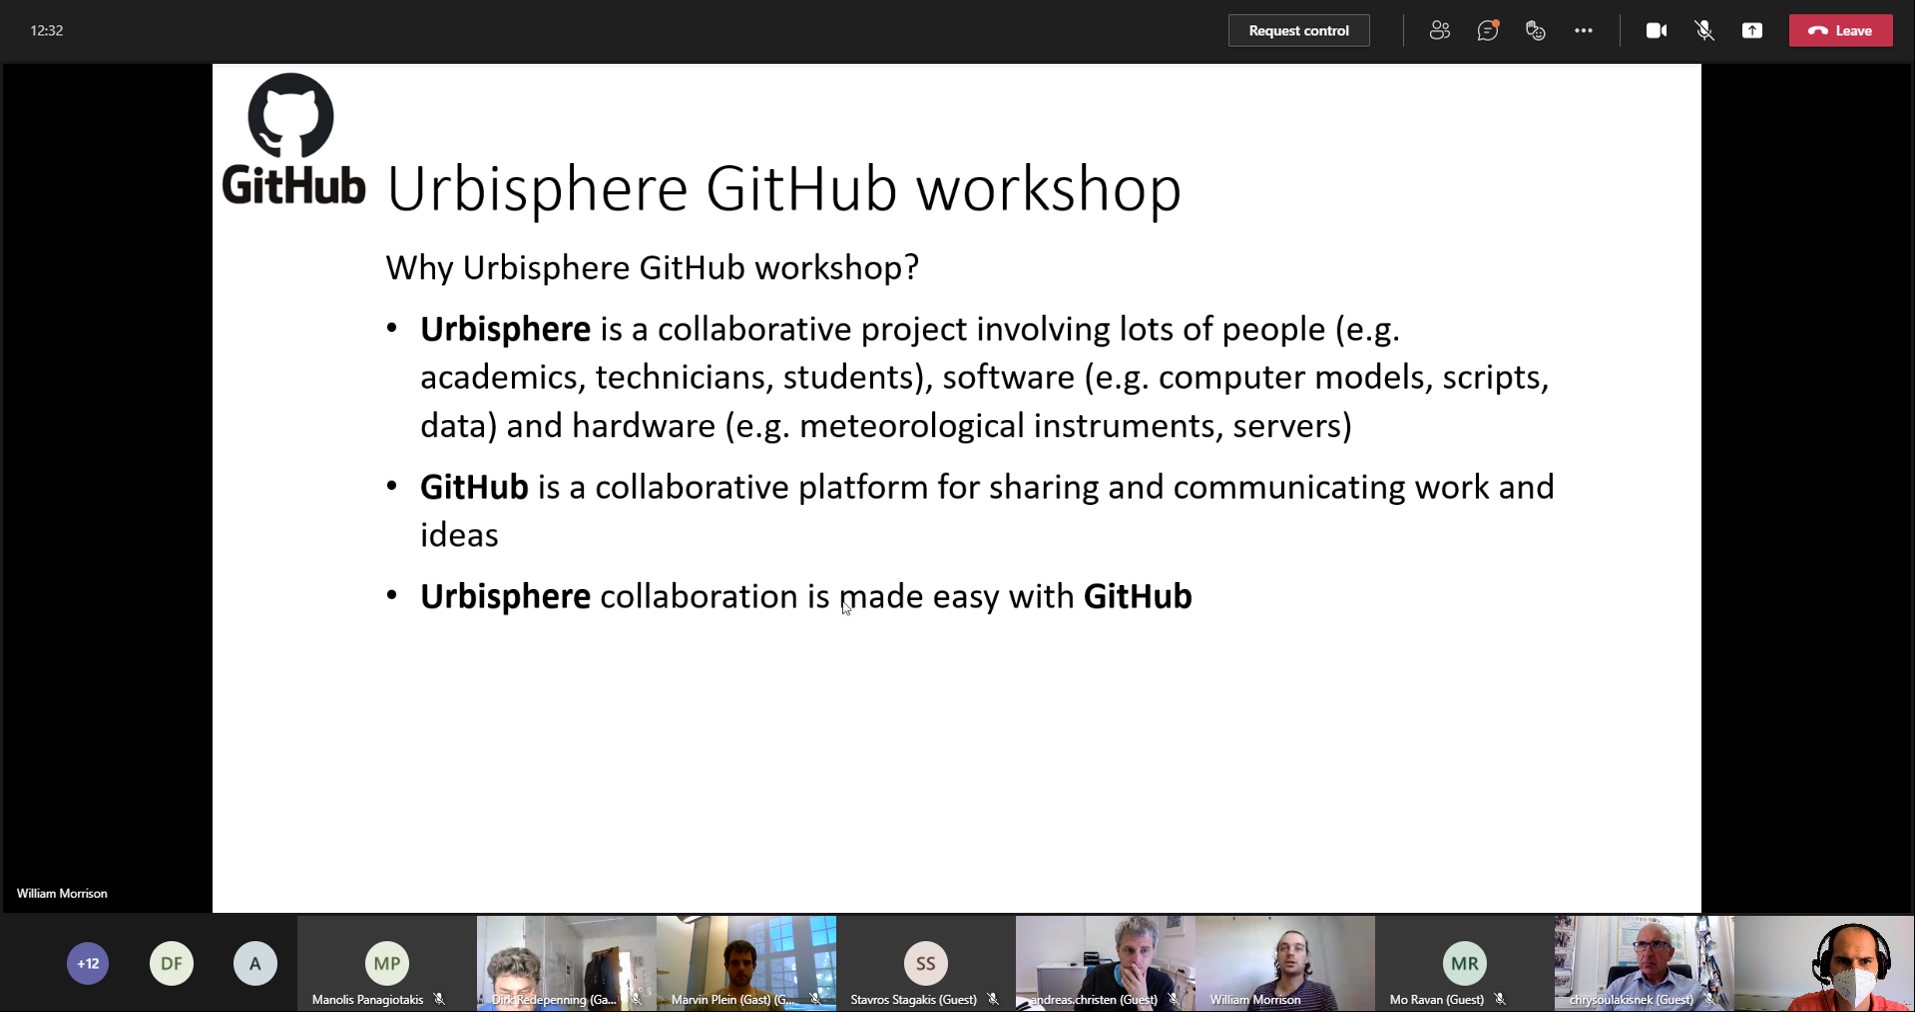Screen dimensions: 1915x1012
Task: Toggle the microphone mute
Action: point(1704,30)
